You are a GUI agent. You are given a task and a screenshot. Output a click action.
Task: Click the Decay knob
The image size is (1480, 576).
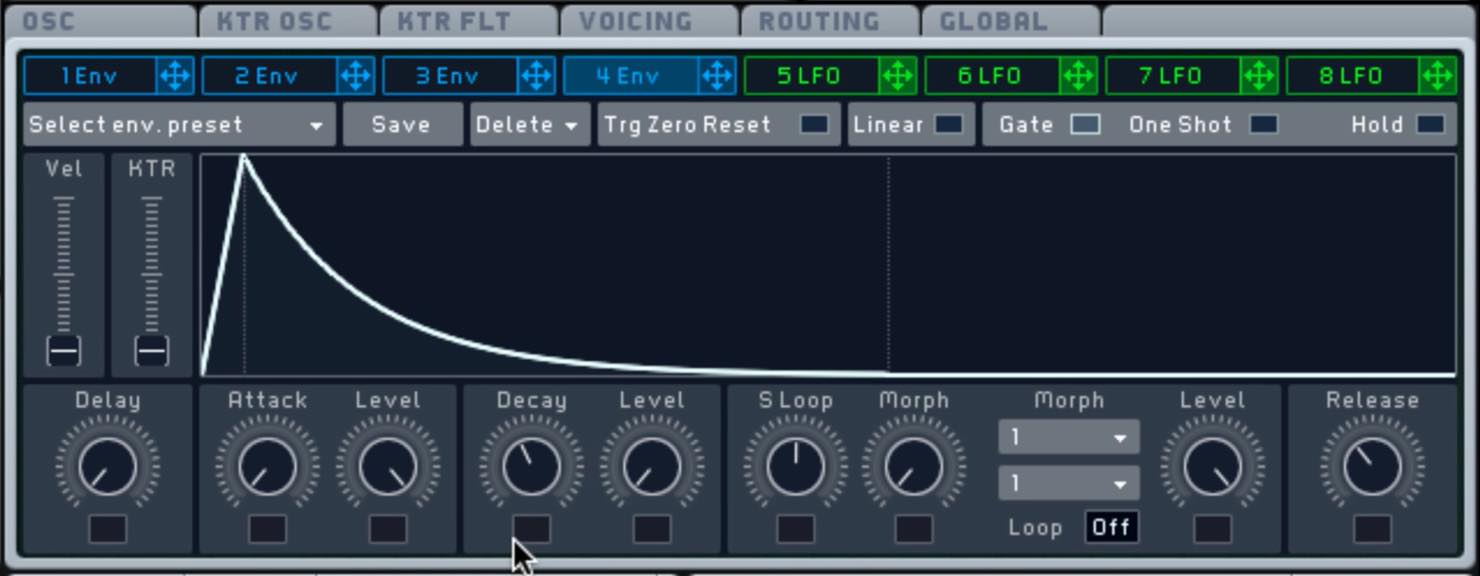pos(531,466)
